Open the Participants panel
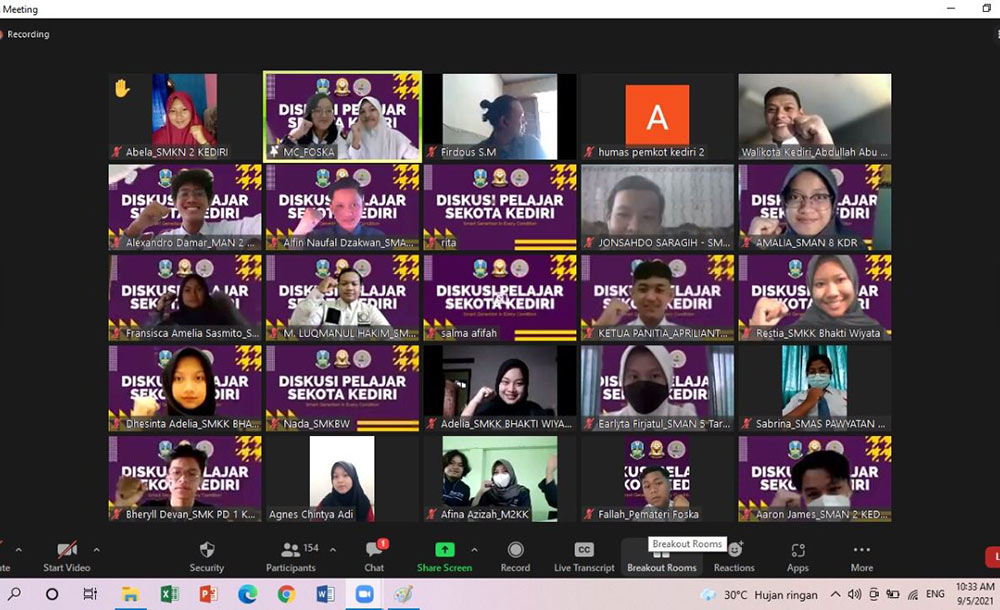1000x610 pixels. [x=291, y=556]
